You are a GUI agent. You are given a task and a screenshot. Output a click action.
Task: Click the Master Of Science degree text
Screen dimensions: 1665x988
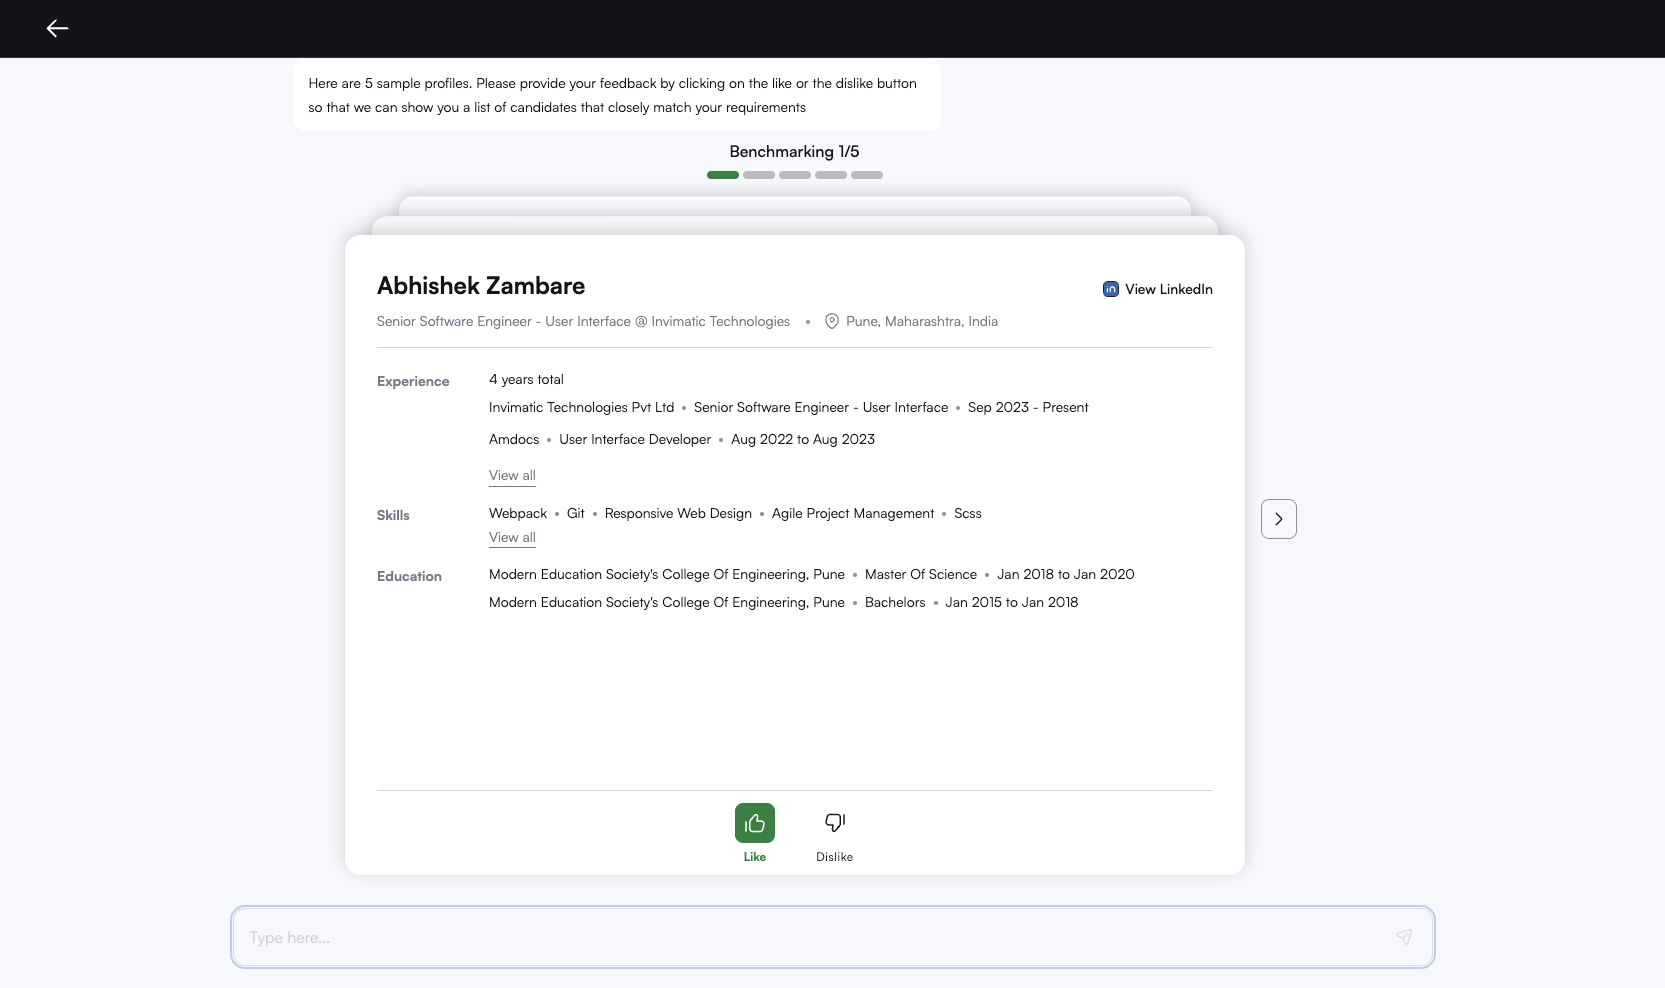point(921,574)
